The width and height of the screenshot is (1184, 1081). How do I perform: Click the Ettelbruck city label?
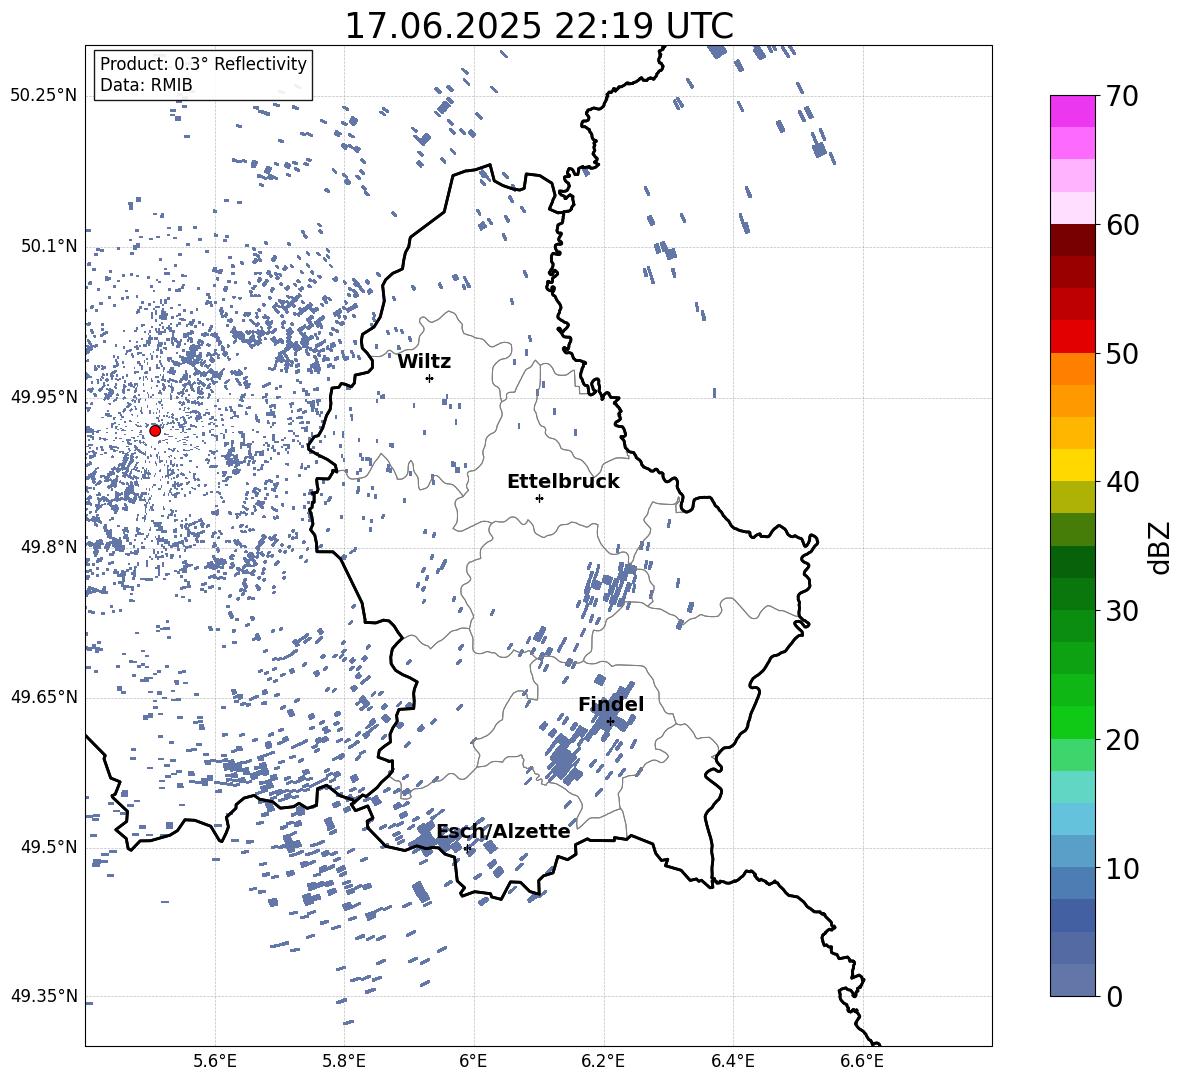(x=563, y=482)
